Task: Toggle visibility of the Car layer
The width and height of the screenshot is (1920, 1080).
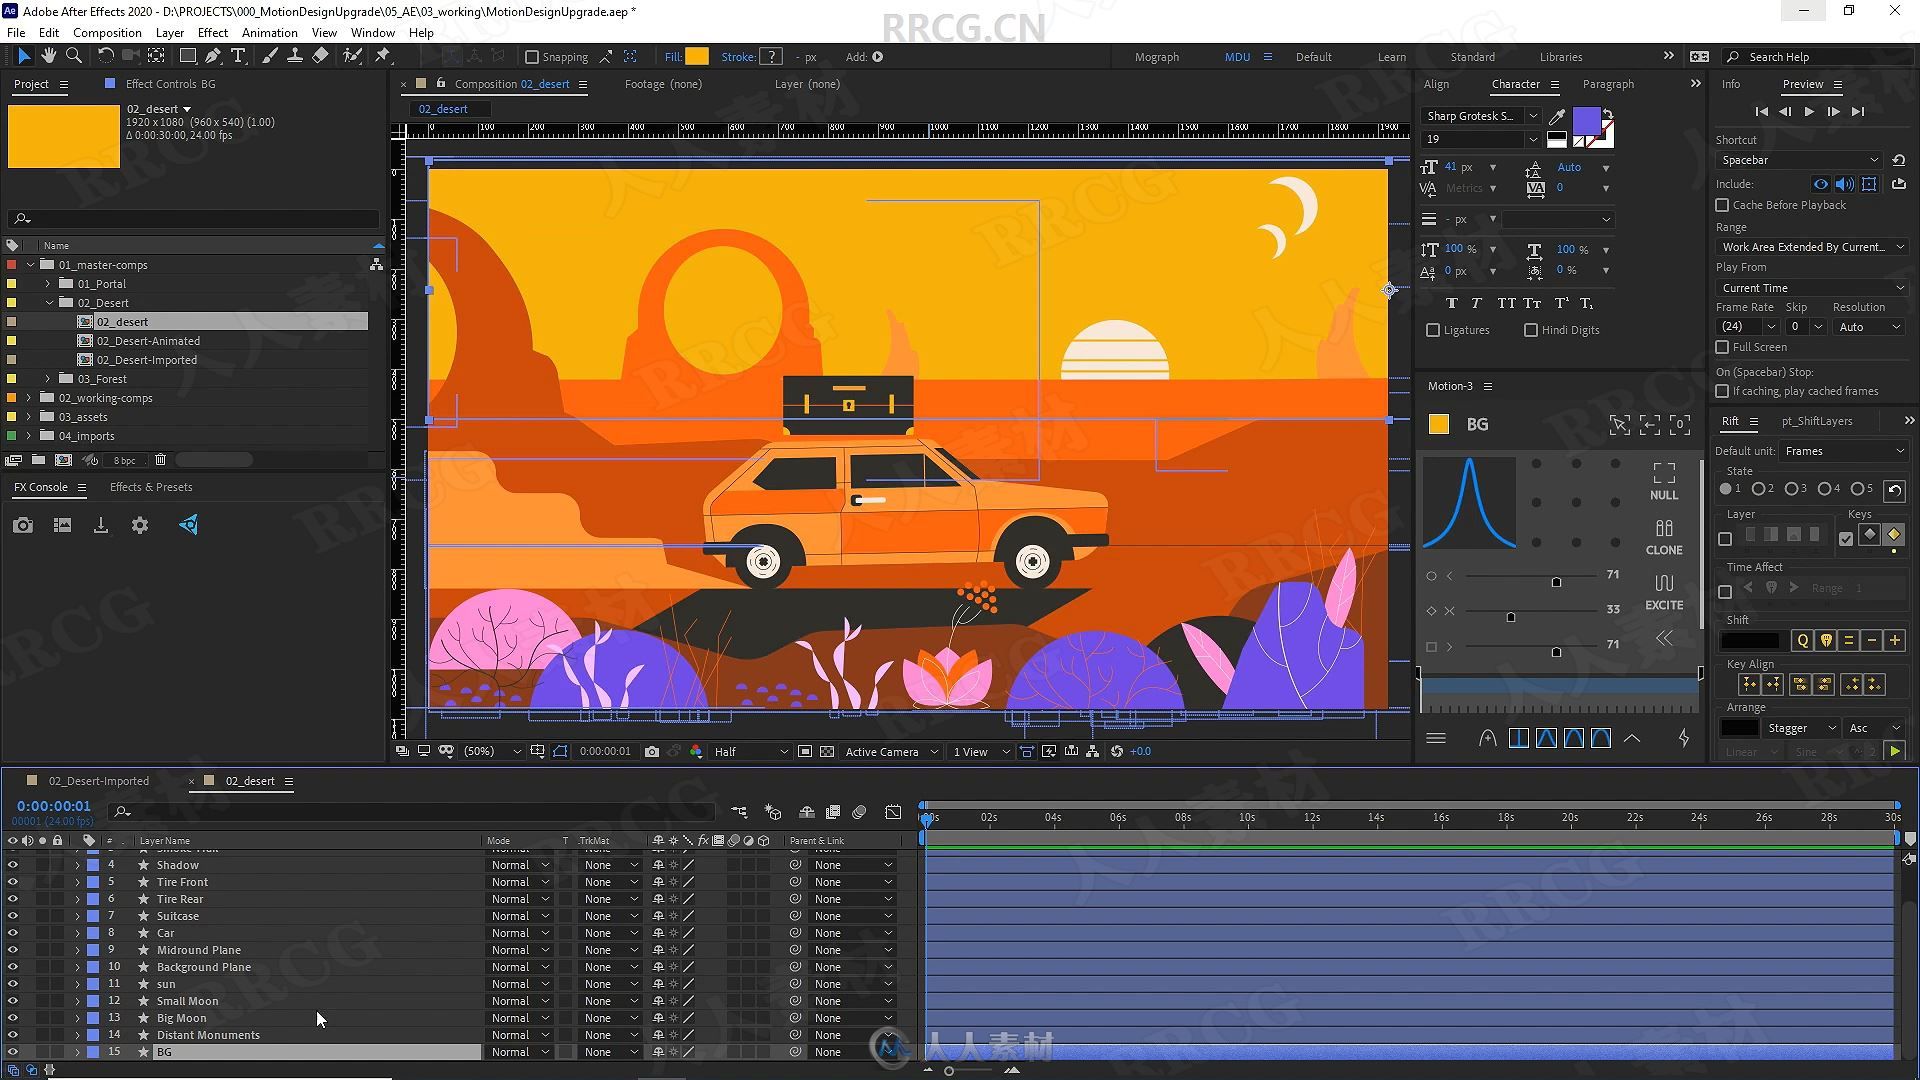Action: pos(11,932)
